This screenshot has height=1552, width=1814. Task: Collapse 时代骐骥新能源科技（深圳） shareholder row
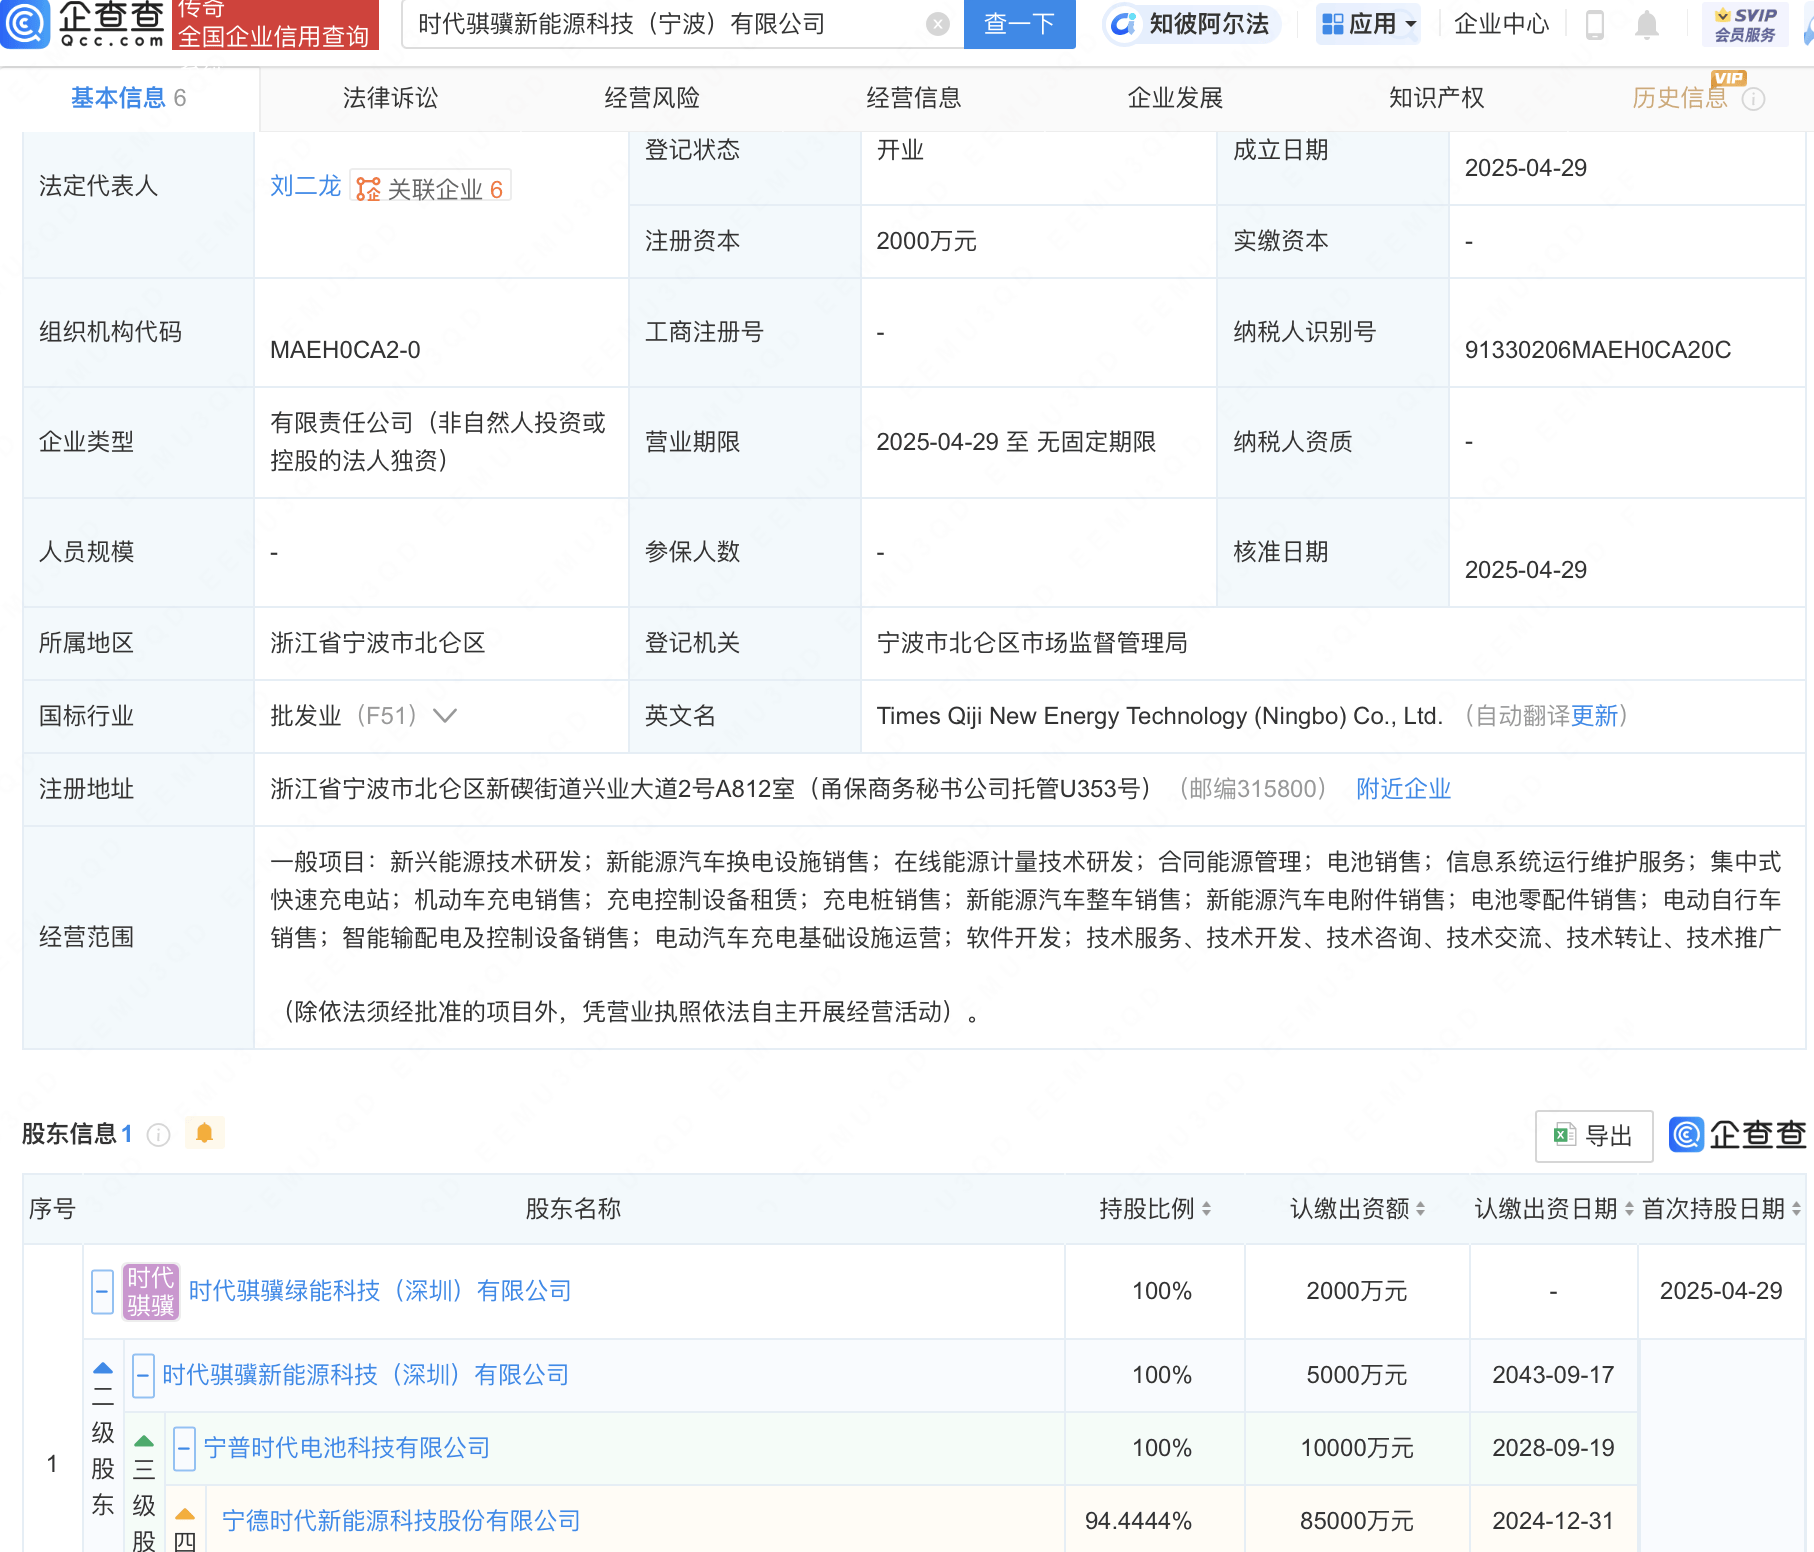(143, 1375)
